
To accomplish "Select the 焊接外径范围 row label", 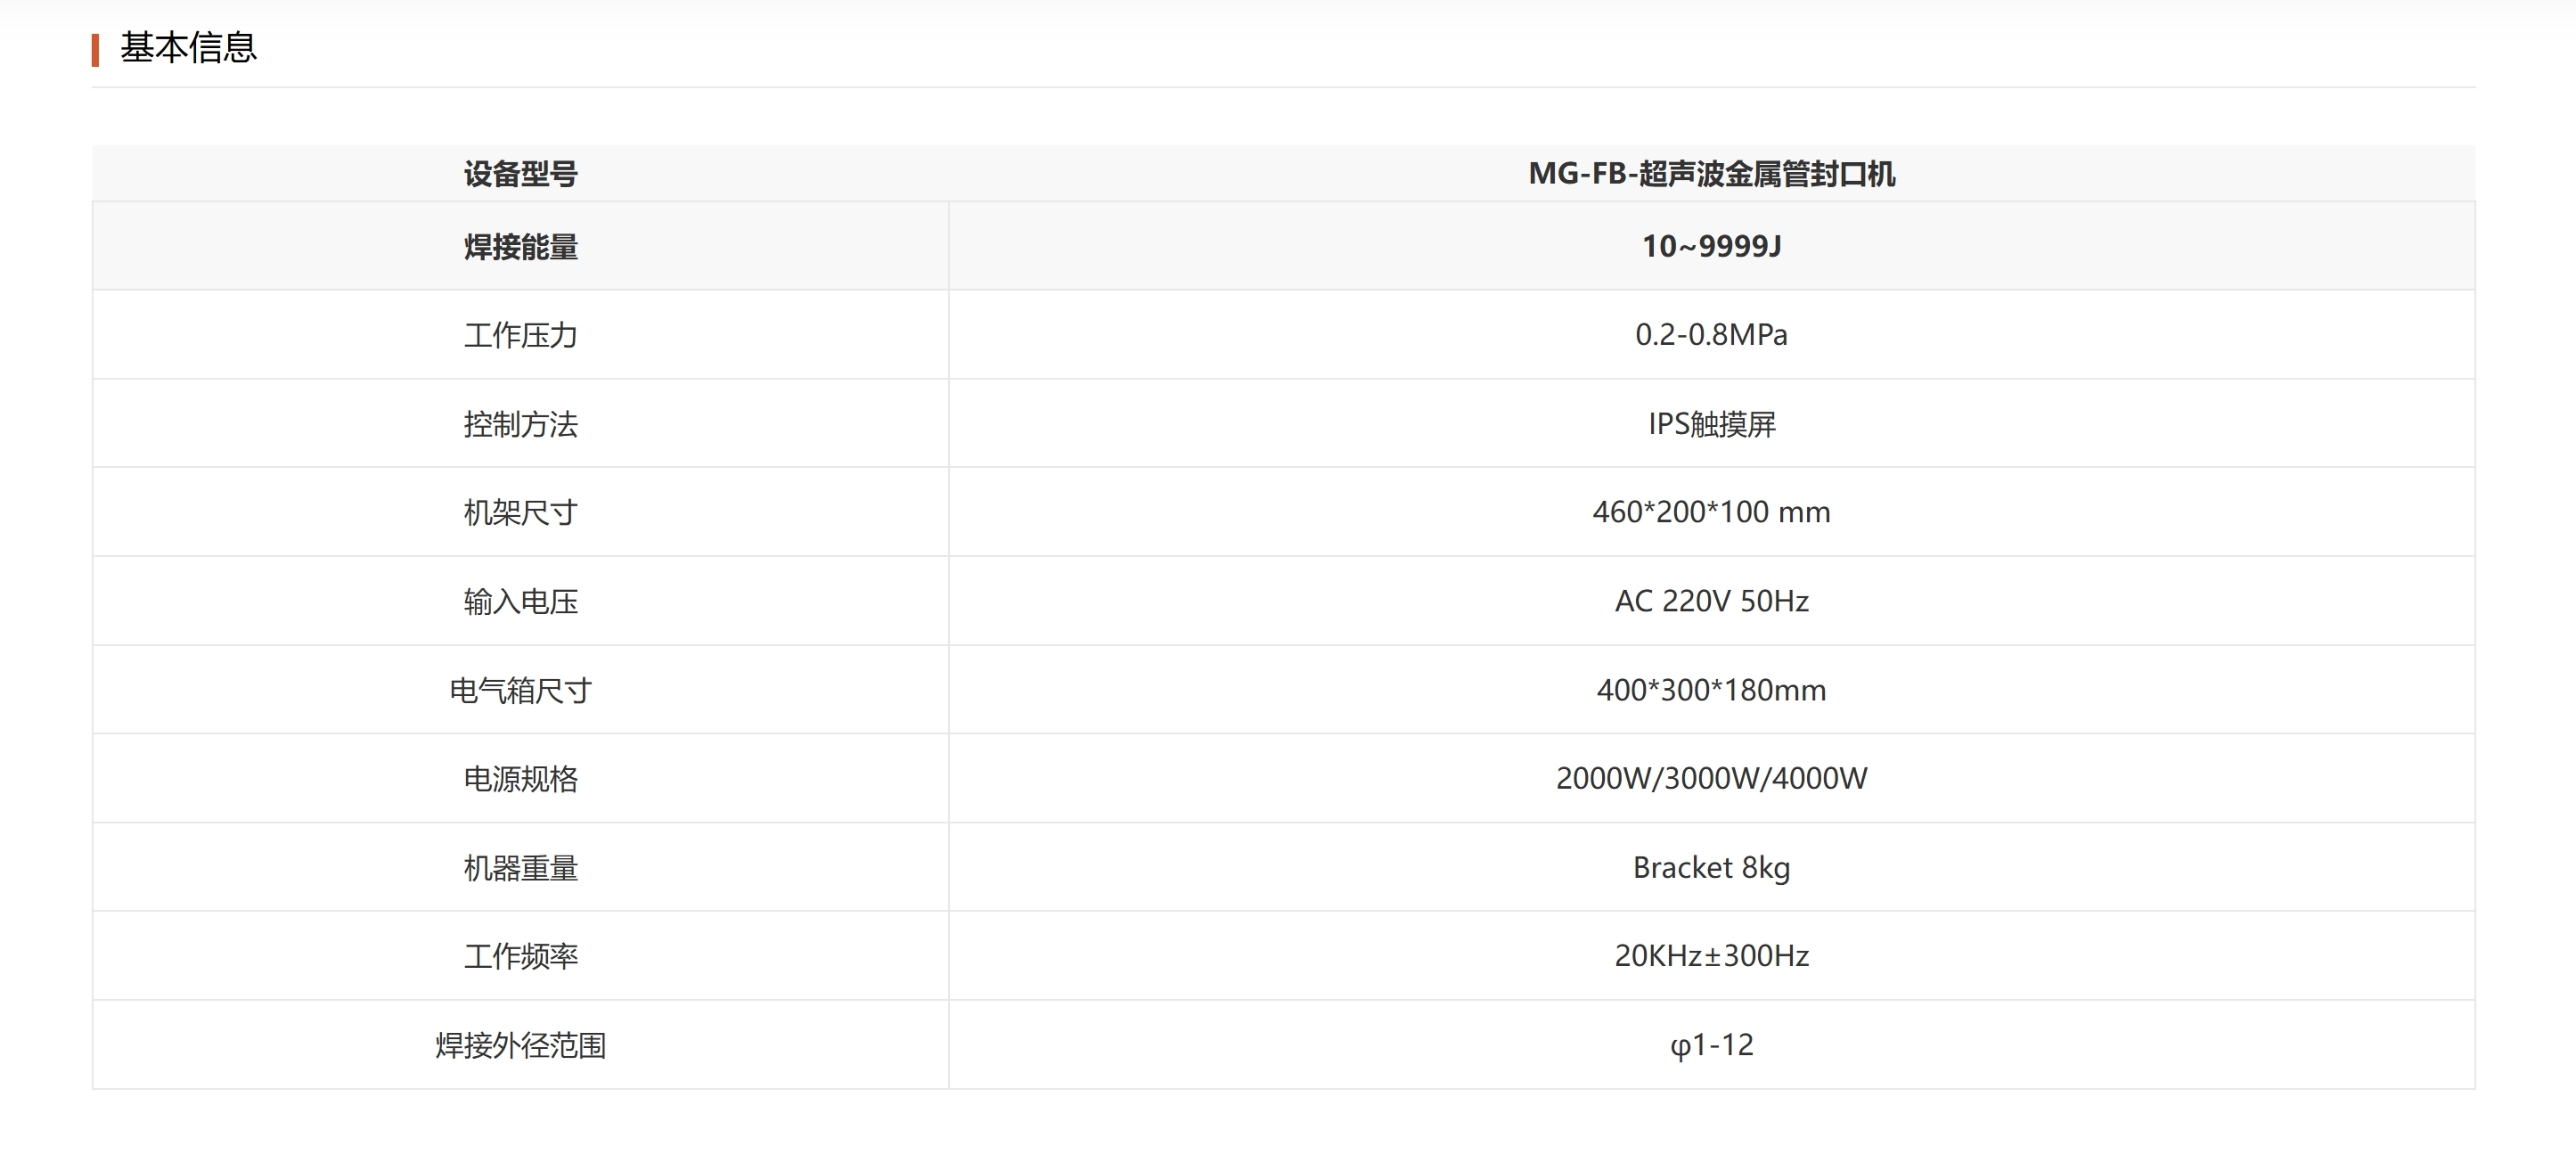I will pyautogui.click(x=520, y=1045).
